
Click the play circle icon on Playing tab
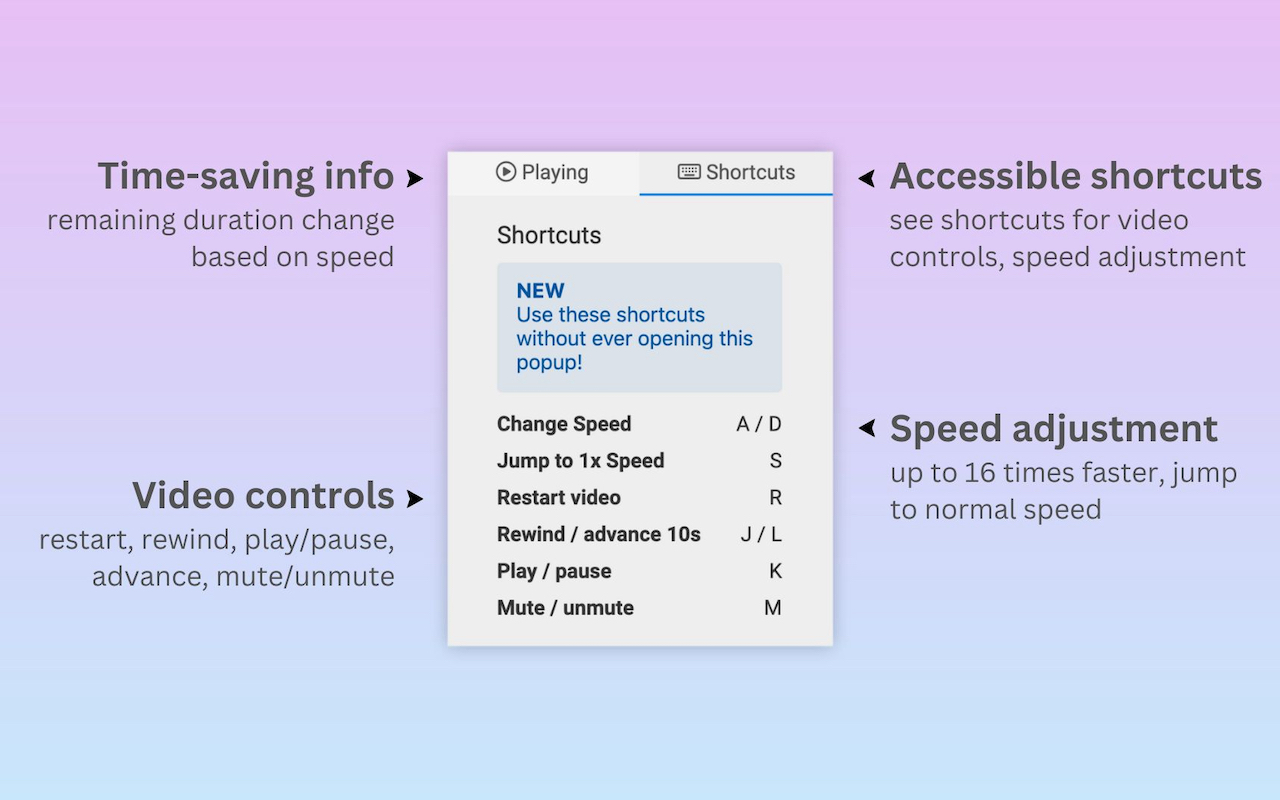click(506, 172)
